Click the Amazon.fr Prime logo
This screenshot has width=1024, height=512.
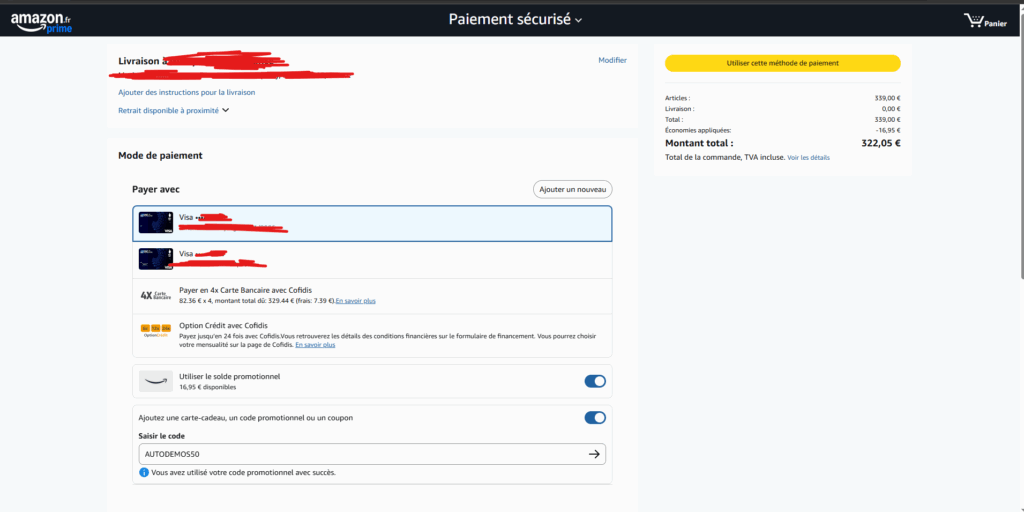click(41, 22)
